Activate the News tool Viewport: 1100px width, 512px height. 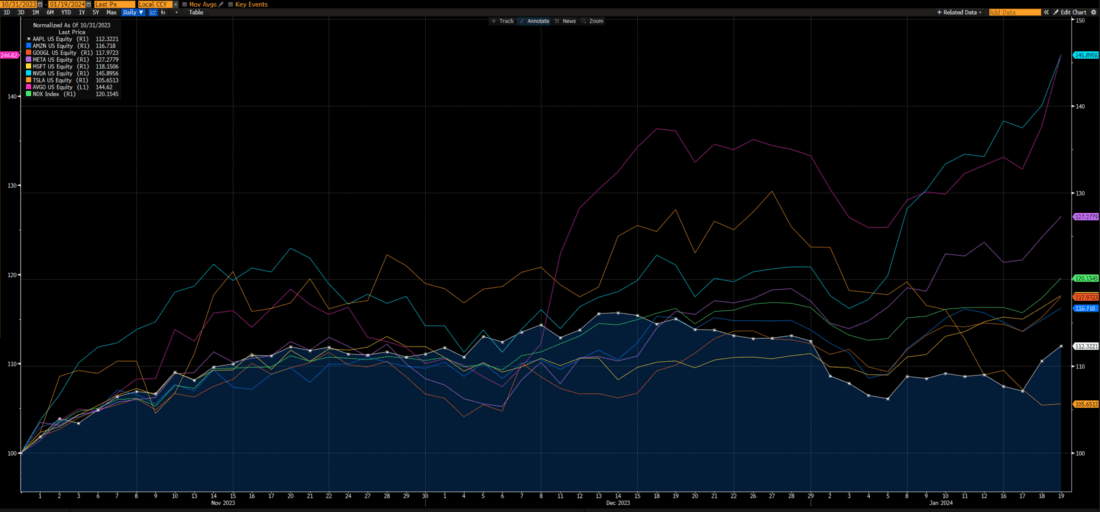[x=565, y=22]
